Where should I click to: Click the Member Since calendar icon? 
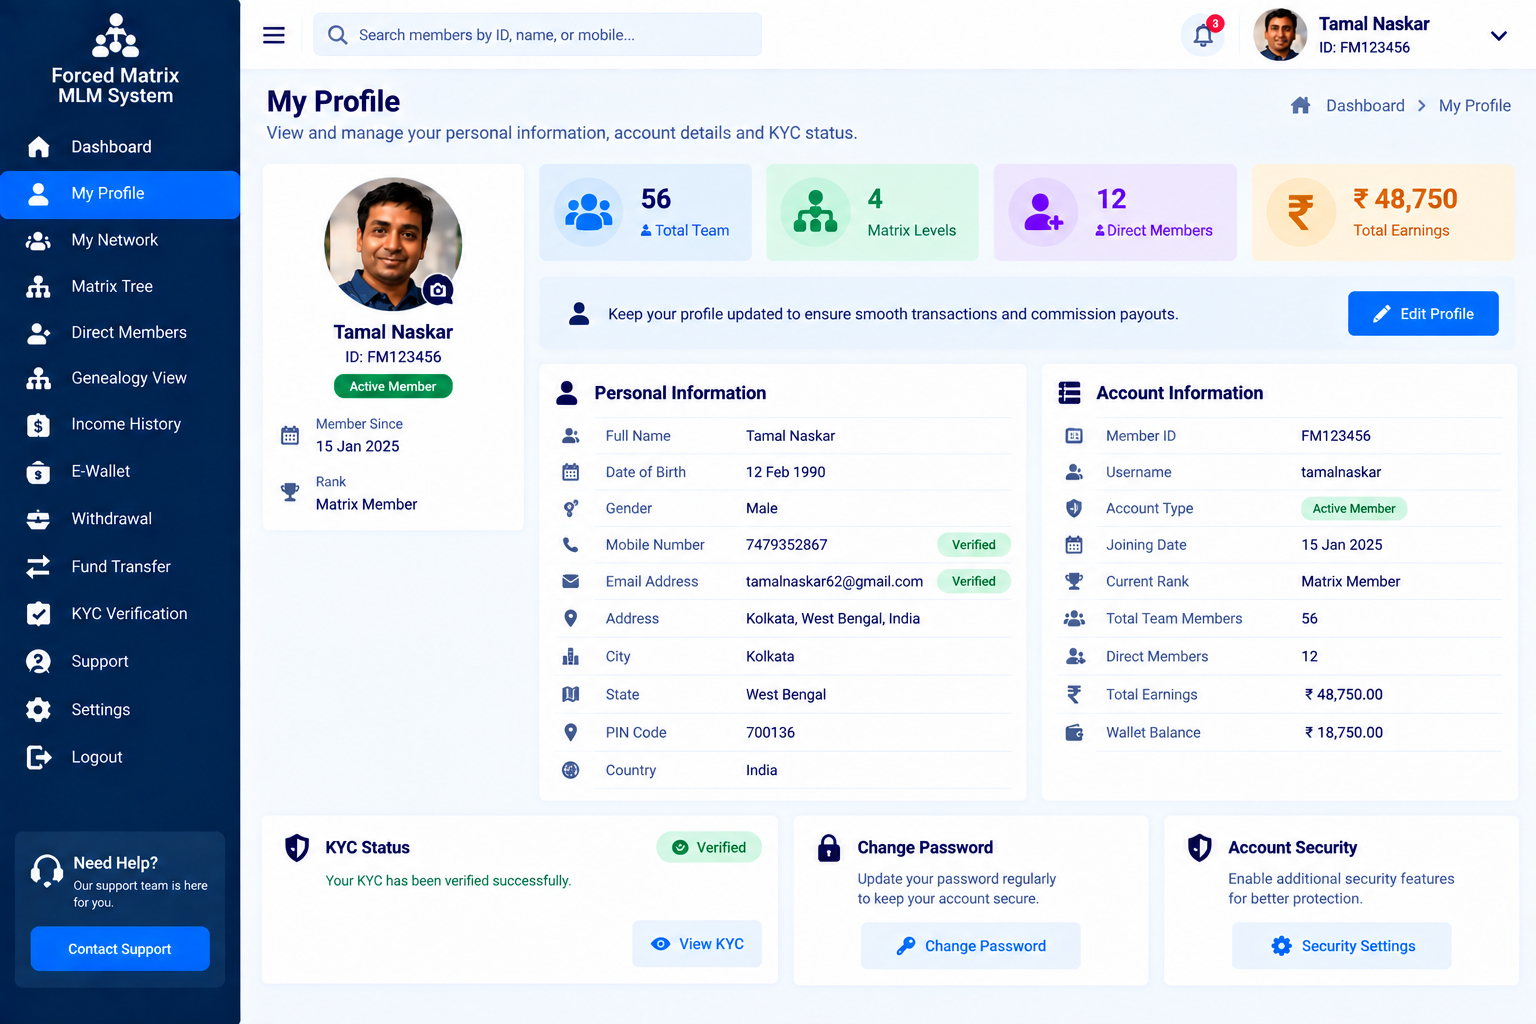coord(290,435)
